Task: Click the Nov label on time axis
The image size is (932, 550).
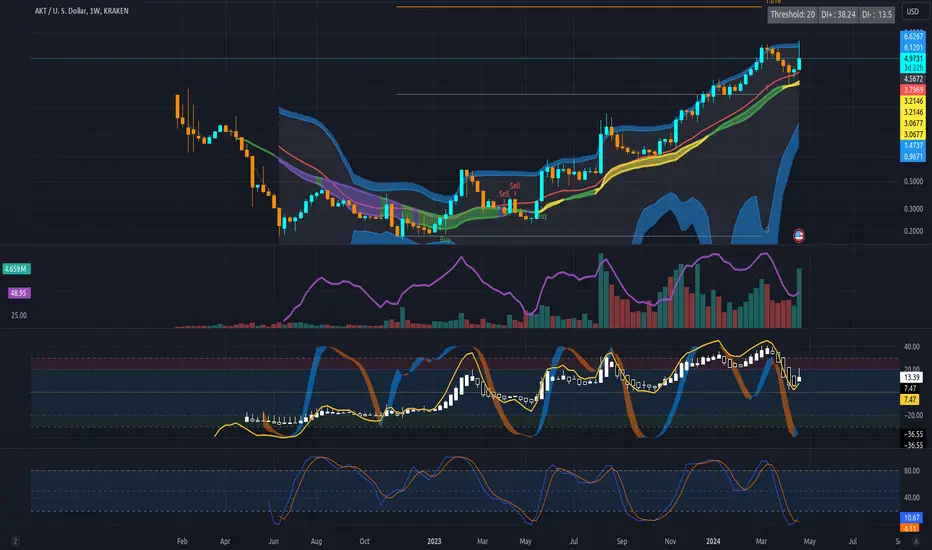Action: [x=670, y=541]
